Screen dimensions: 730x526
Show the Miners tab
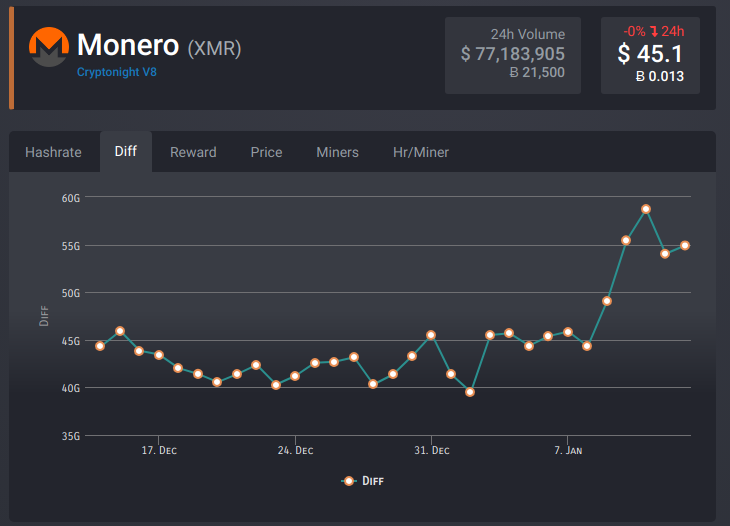pyautogui.click(x=338, y=152)
